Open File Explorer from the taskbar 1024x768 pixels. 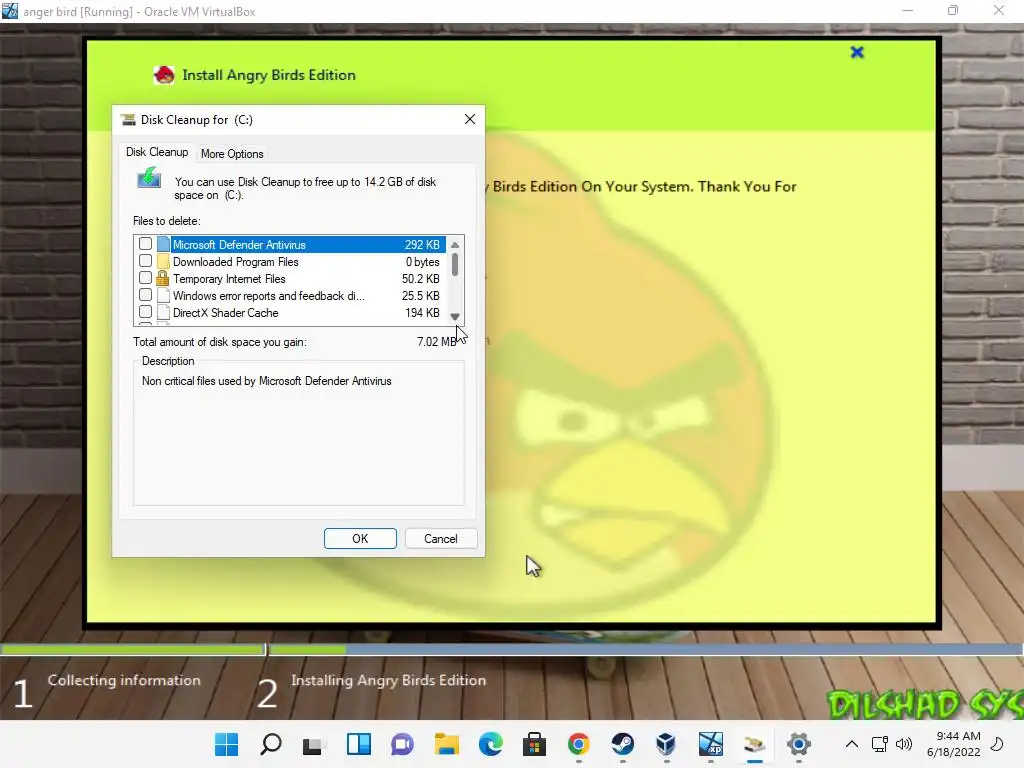coord(447,744)
